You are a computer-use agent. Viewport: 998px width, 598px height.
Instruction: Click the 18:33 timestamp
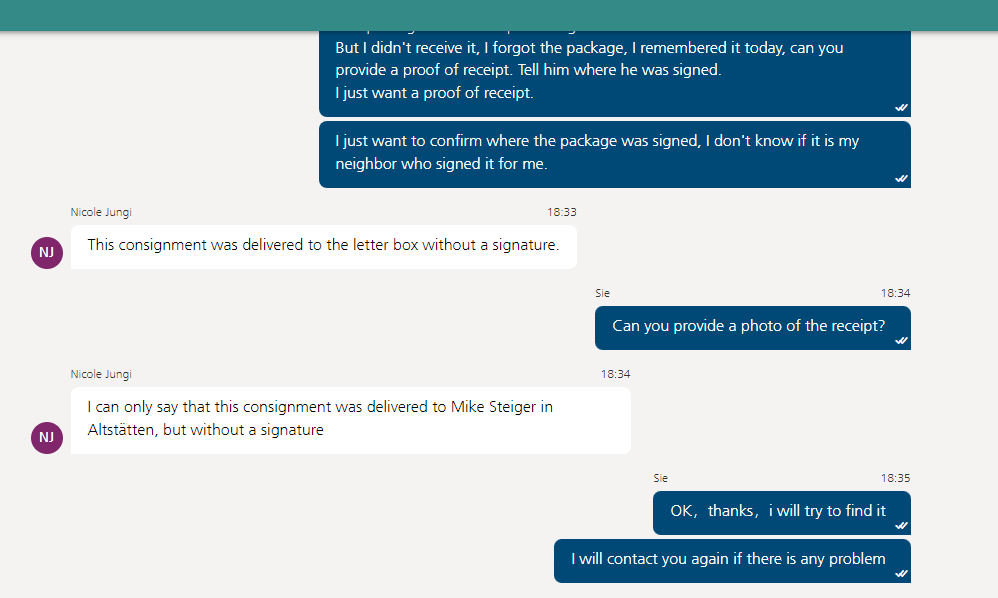click(561, 212)
